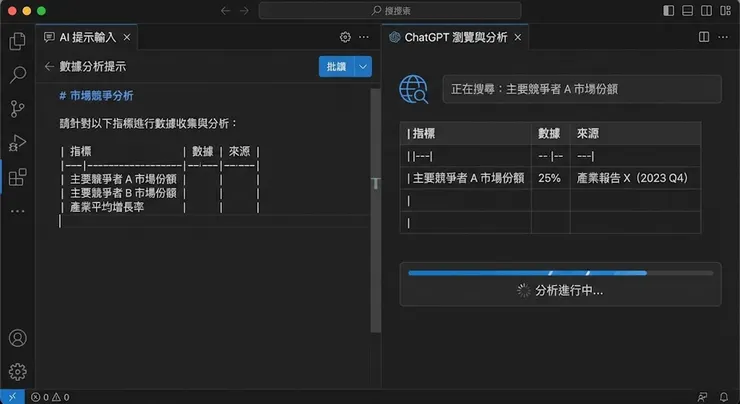
Task: Expand the dropdown arrow beside 批讀 button
Action: pyautogui.click(x=363, y=67)
